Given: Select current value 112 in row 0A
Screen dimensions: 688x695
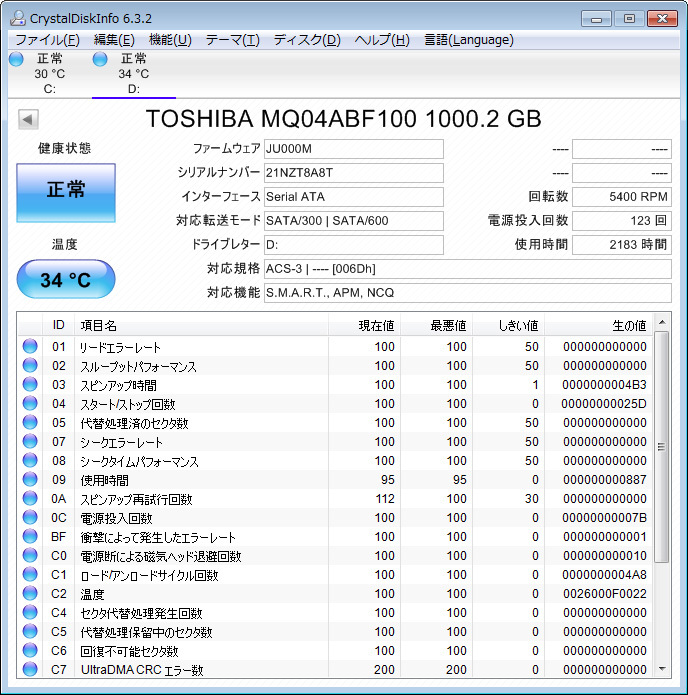Looking at the screenshot, I should pyautogui.click(x=385, y=499).
